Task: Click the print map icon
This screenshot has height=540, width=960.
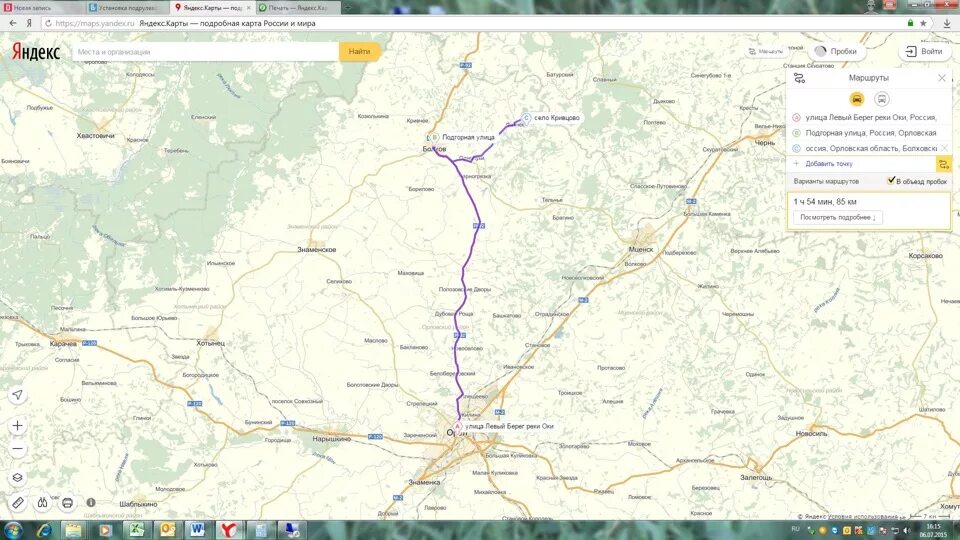Action: 67,503
